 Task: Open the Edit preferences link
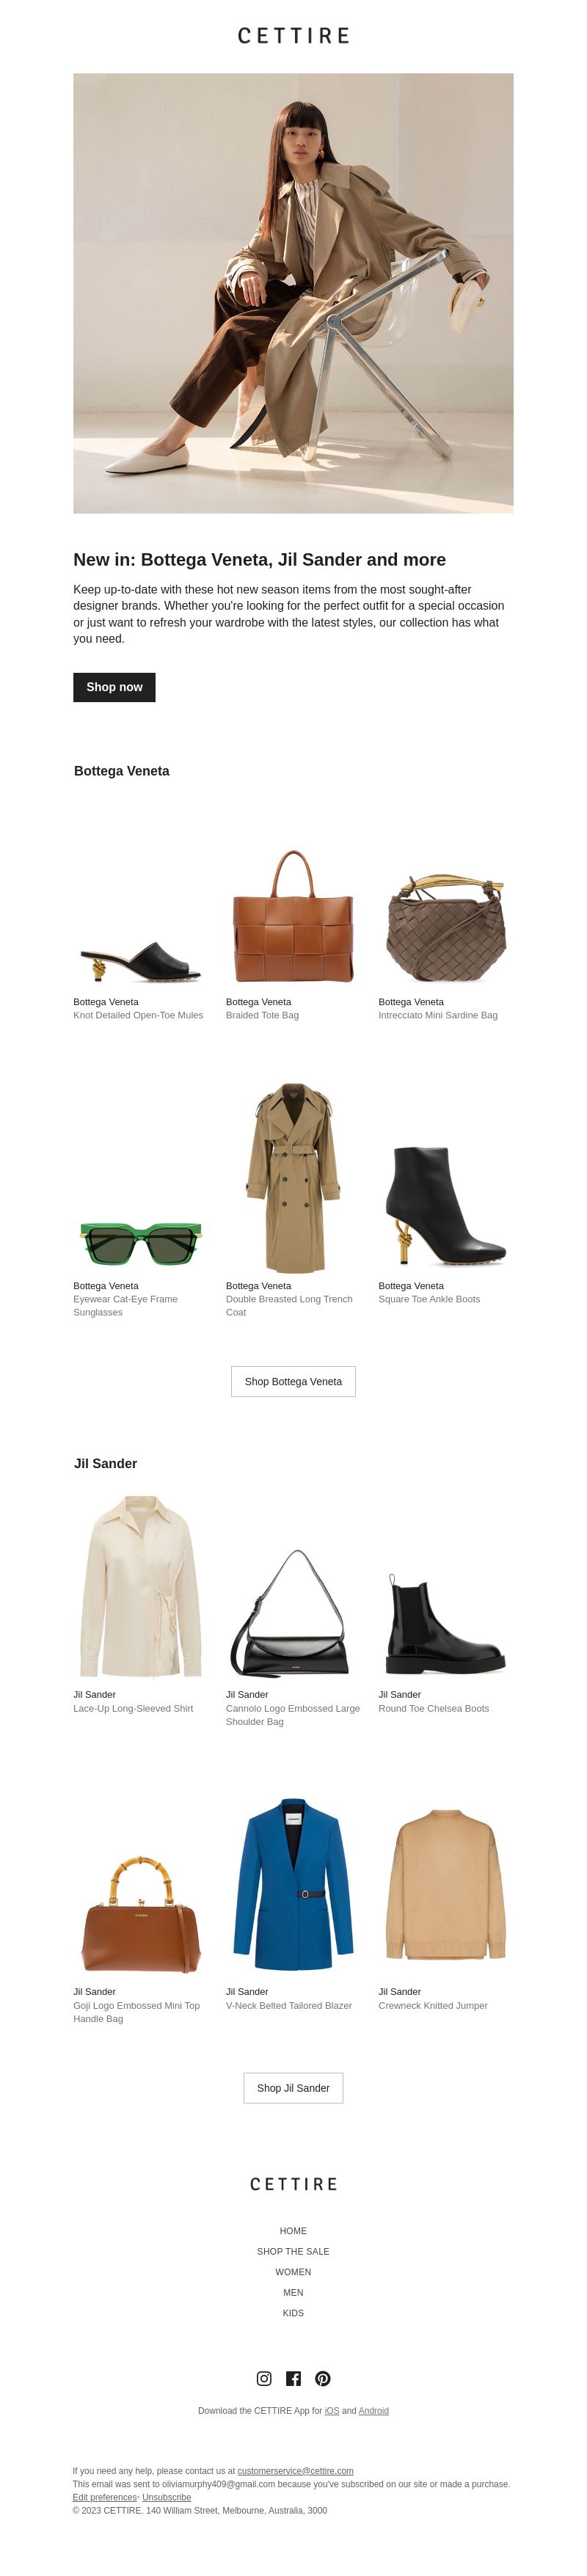pos(104,2497)
